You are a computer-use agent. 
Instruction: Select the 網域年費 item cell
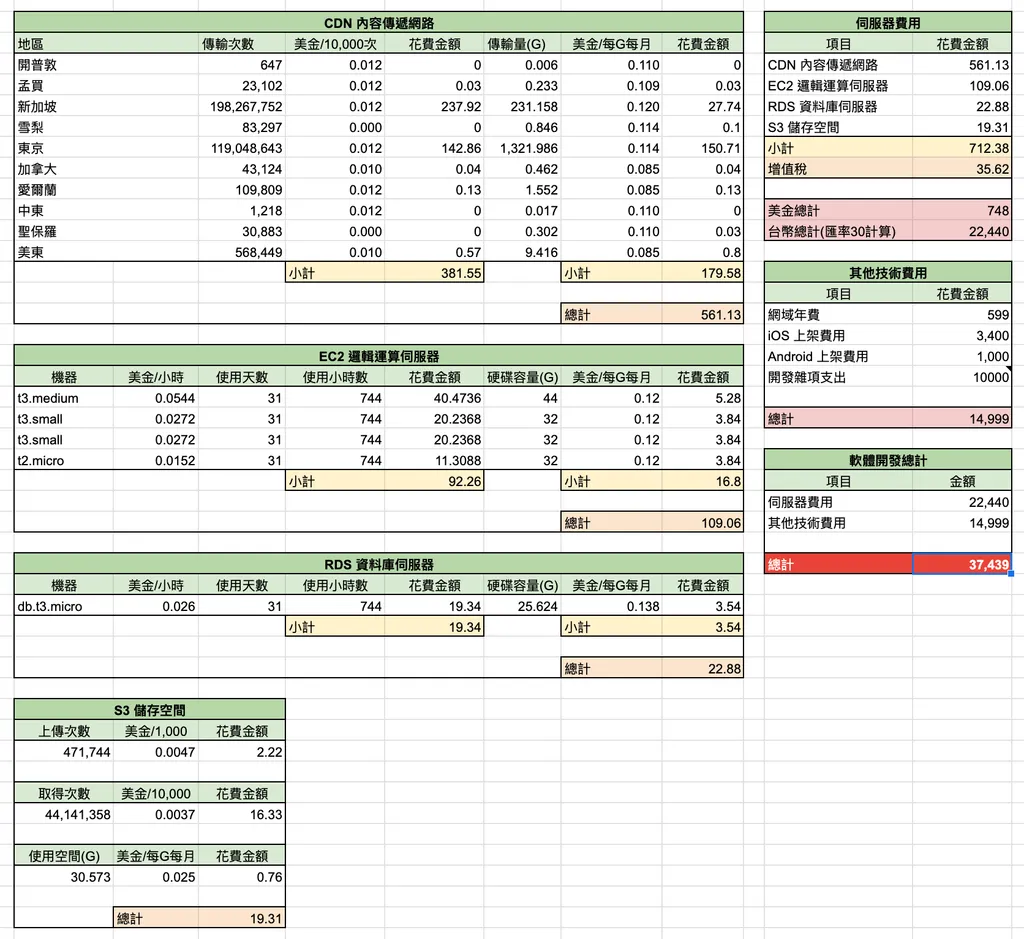(839, 315)
